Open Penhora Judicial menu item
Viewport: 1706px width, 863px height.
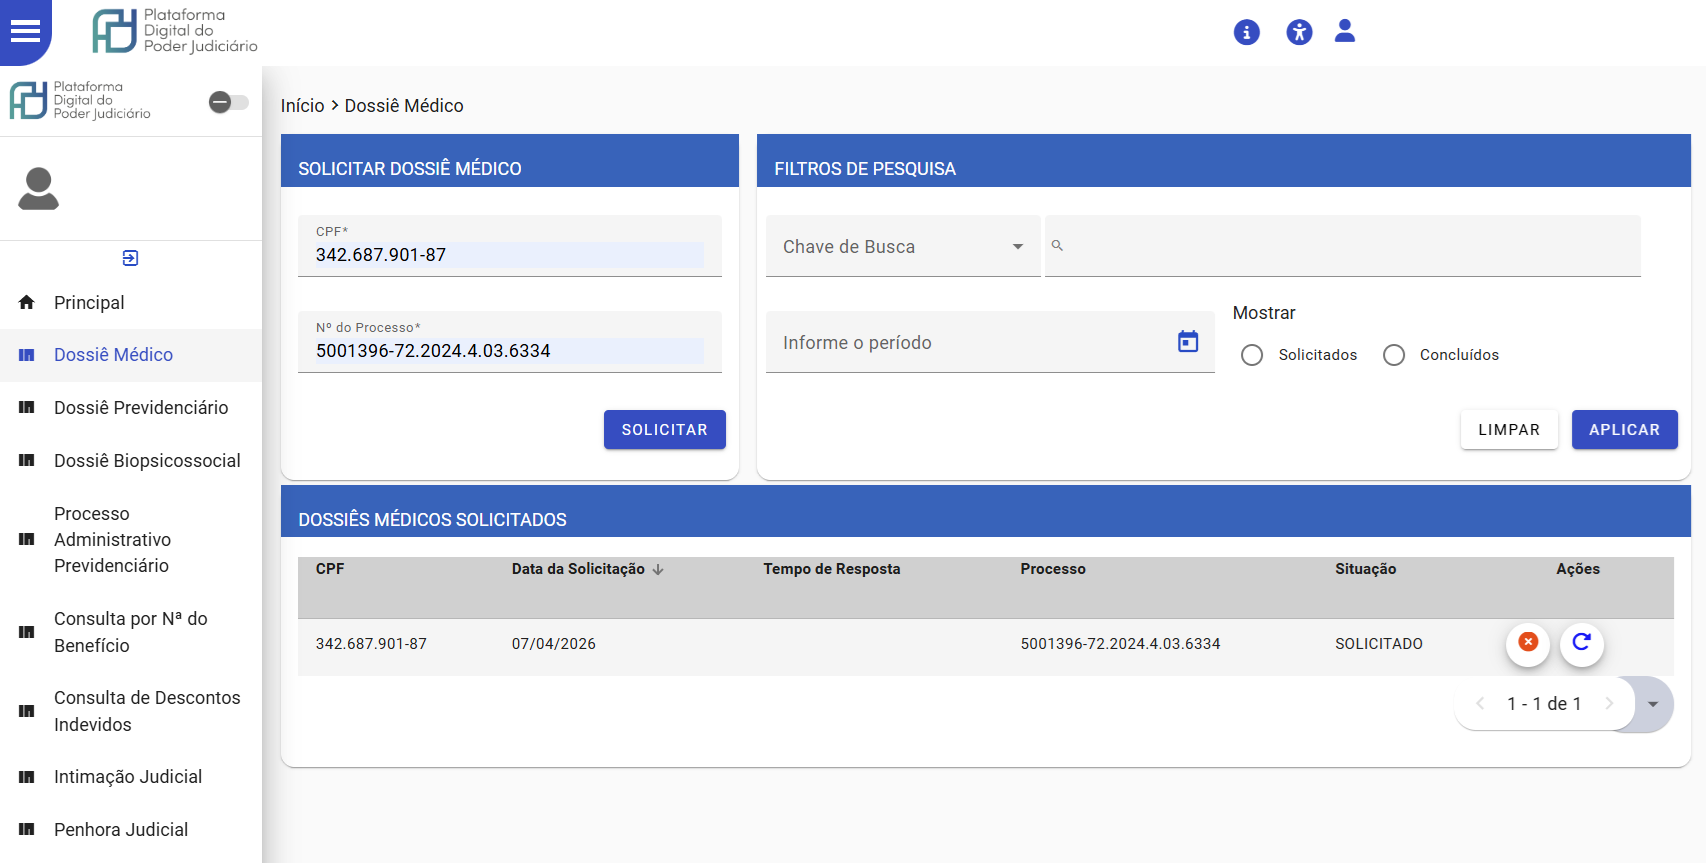131,830
